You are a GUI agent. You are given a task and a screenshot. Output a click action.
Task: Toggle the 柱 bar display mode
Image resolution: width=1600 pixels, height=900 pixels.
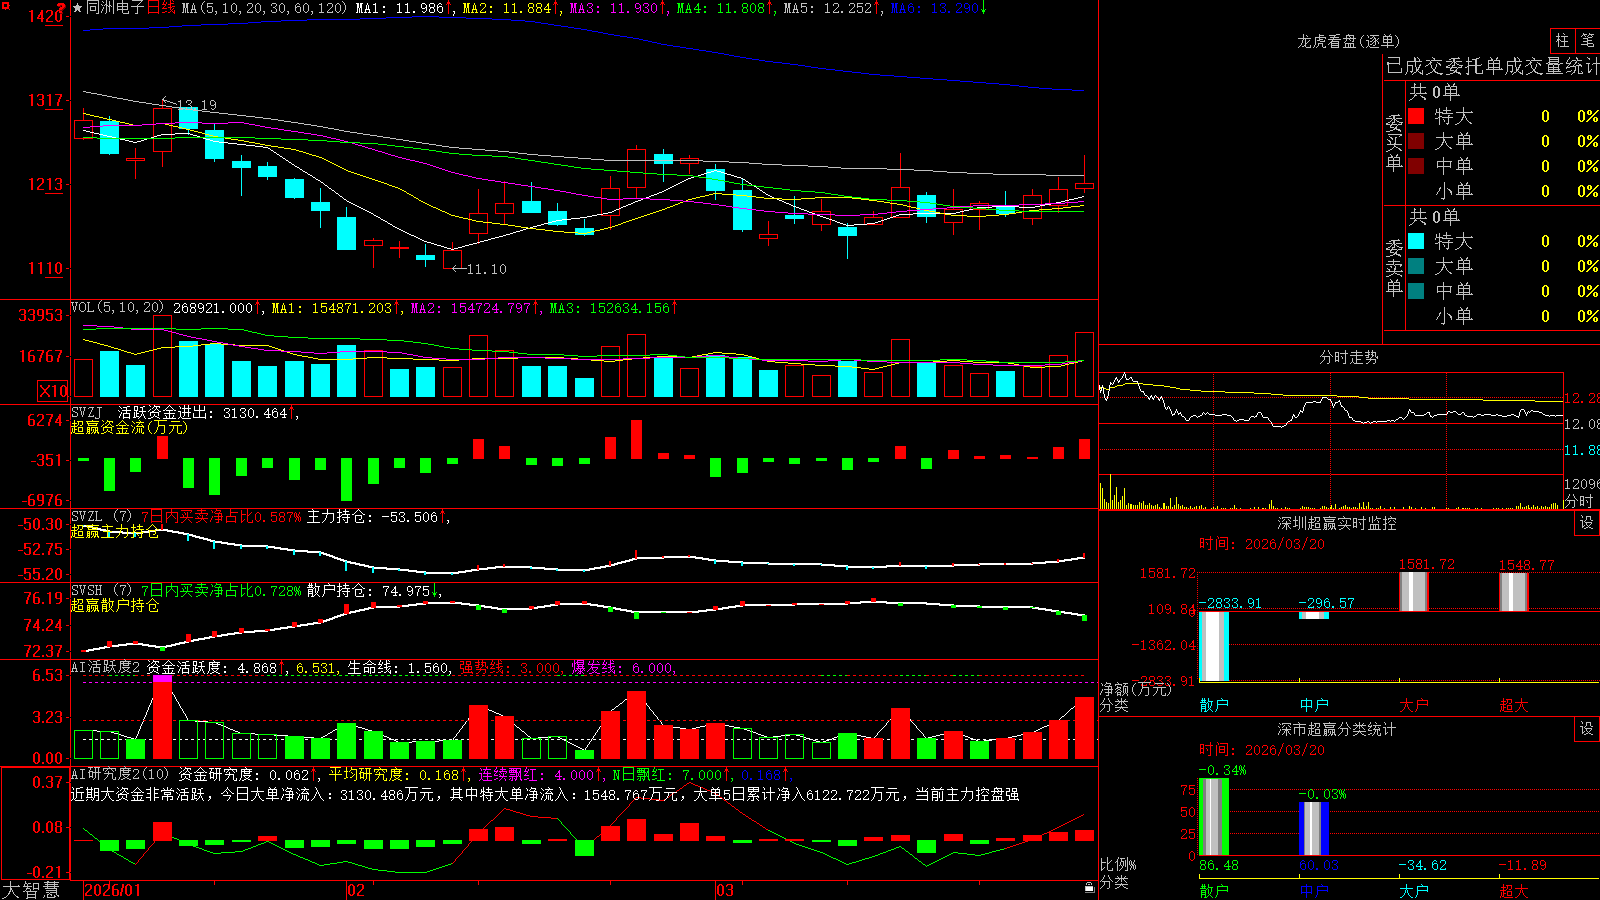[1562, 40]
